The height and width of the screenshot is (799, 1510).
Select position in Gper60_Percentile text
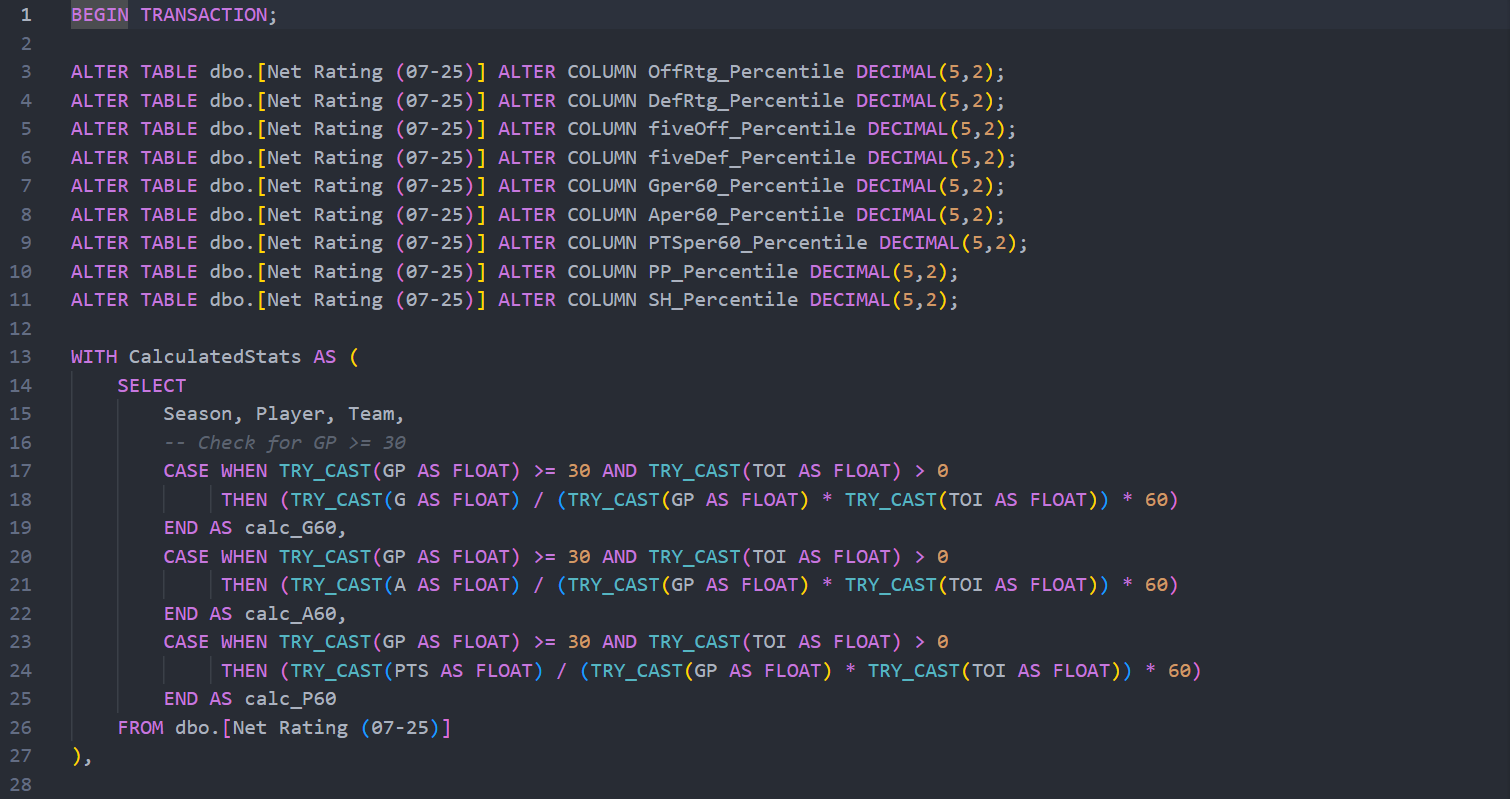[746, 186]
